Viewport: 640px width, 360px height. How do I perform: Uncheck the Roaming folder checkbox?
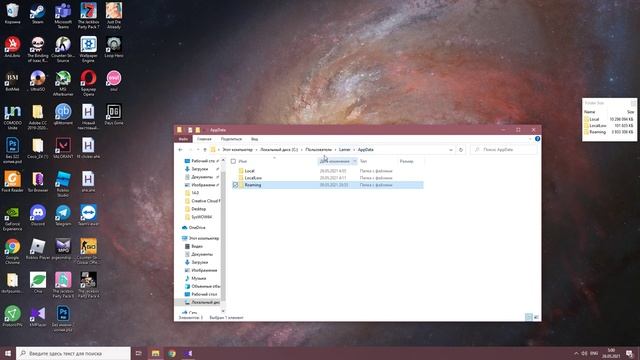[x=235, y=185]
